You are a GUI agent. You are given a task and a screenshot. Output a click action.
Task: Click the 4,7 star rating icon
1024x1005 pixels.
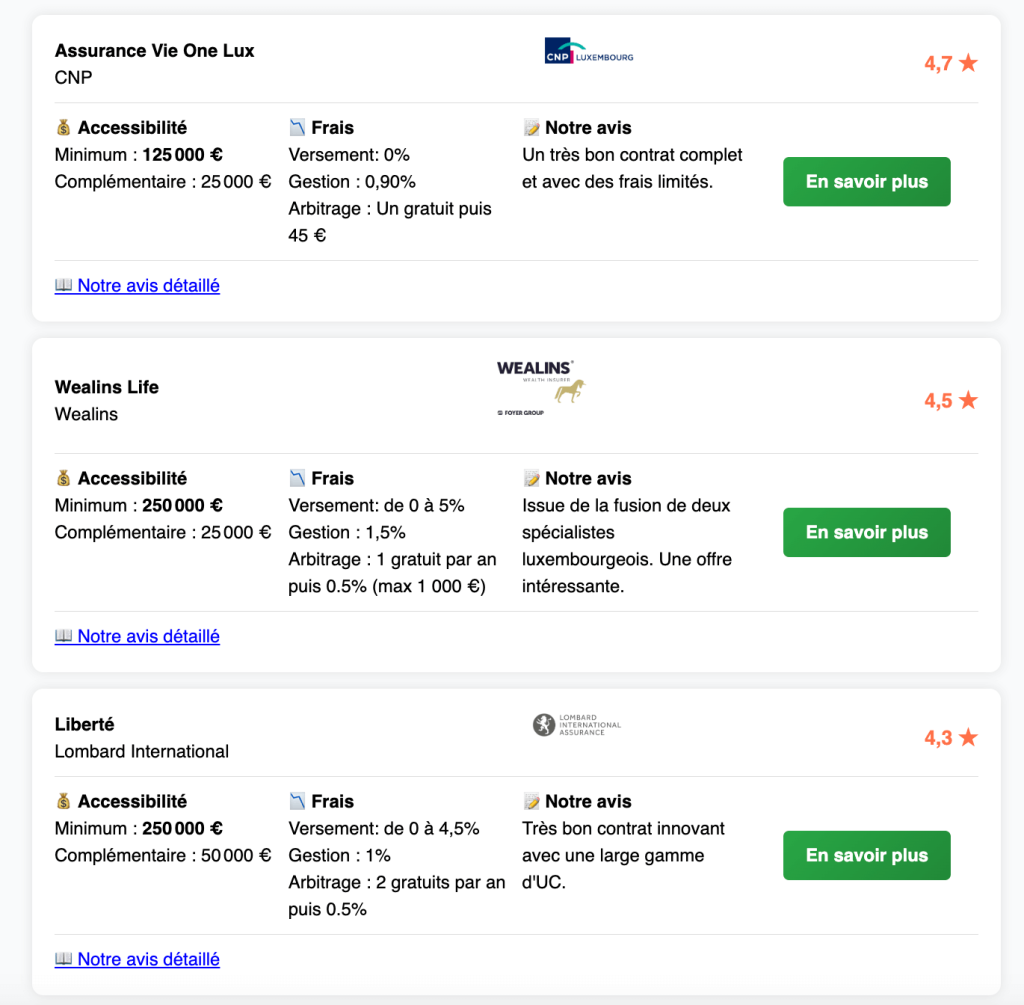click(x=967, y=64)
